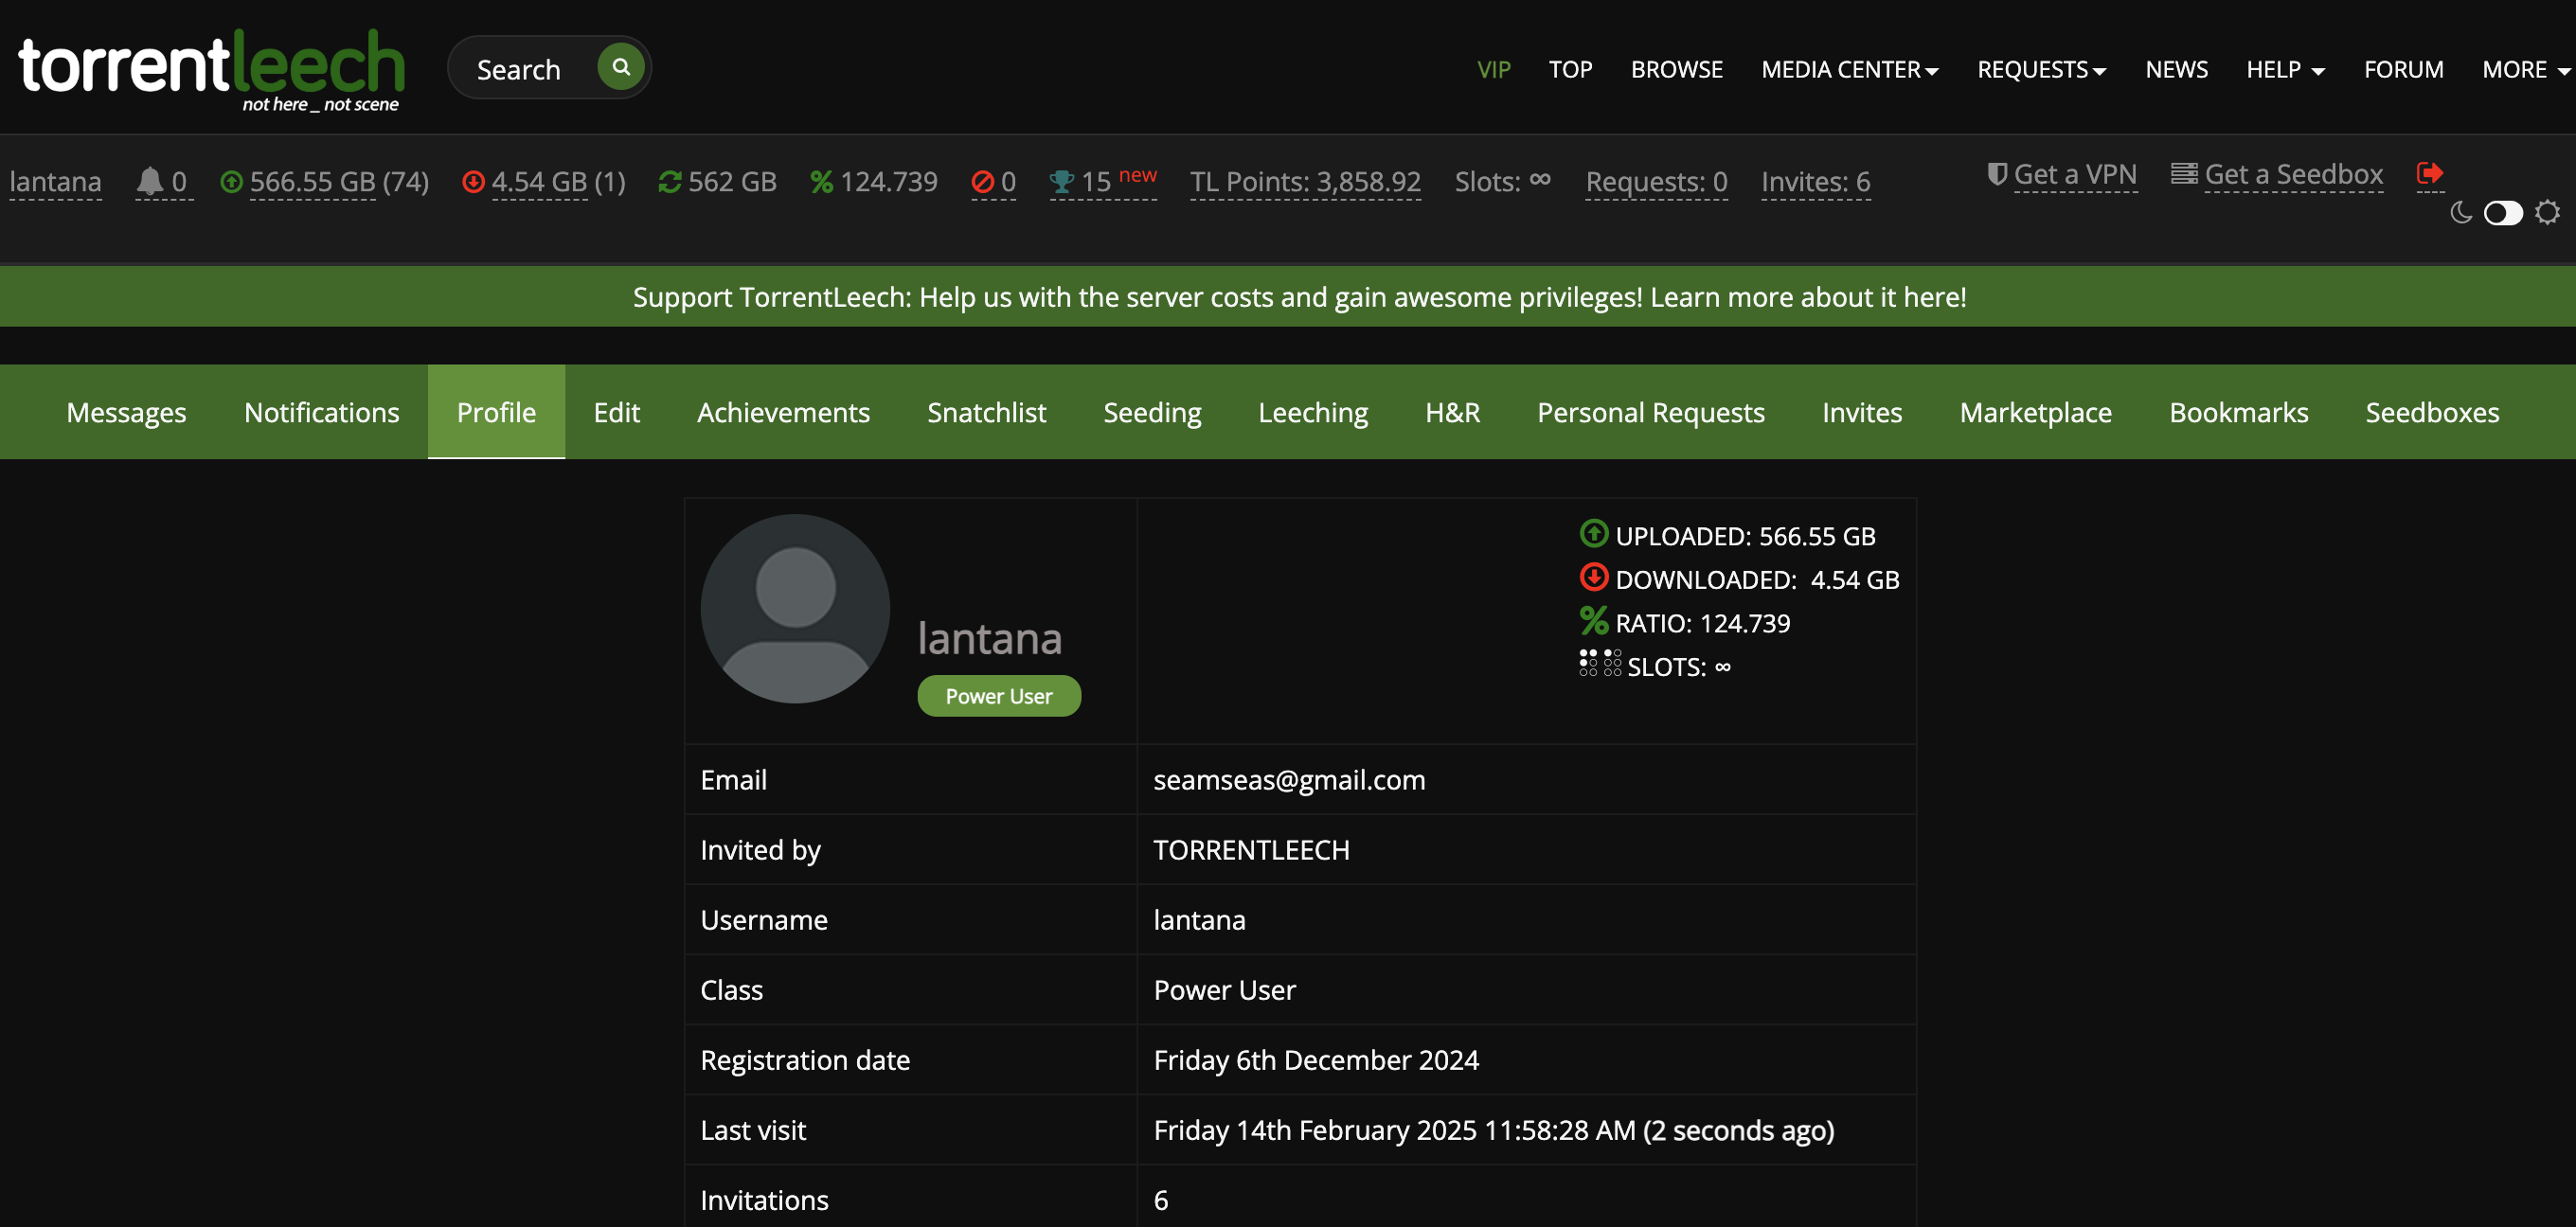Viewport: 2576px width, 1227px height.
Task: Click TL Points: 3,858.92 link
Action: [x=1305, y=182]
